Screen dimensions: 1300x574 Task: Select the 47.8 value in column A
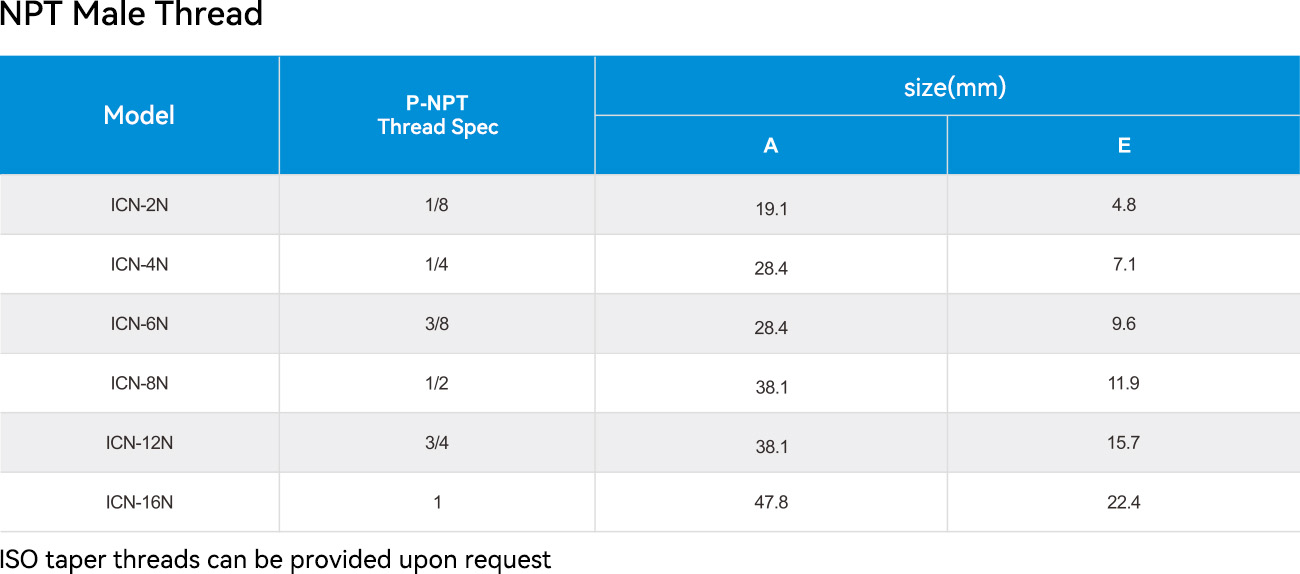point(771,502)
